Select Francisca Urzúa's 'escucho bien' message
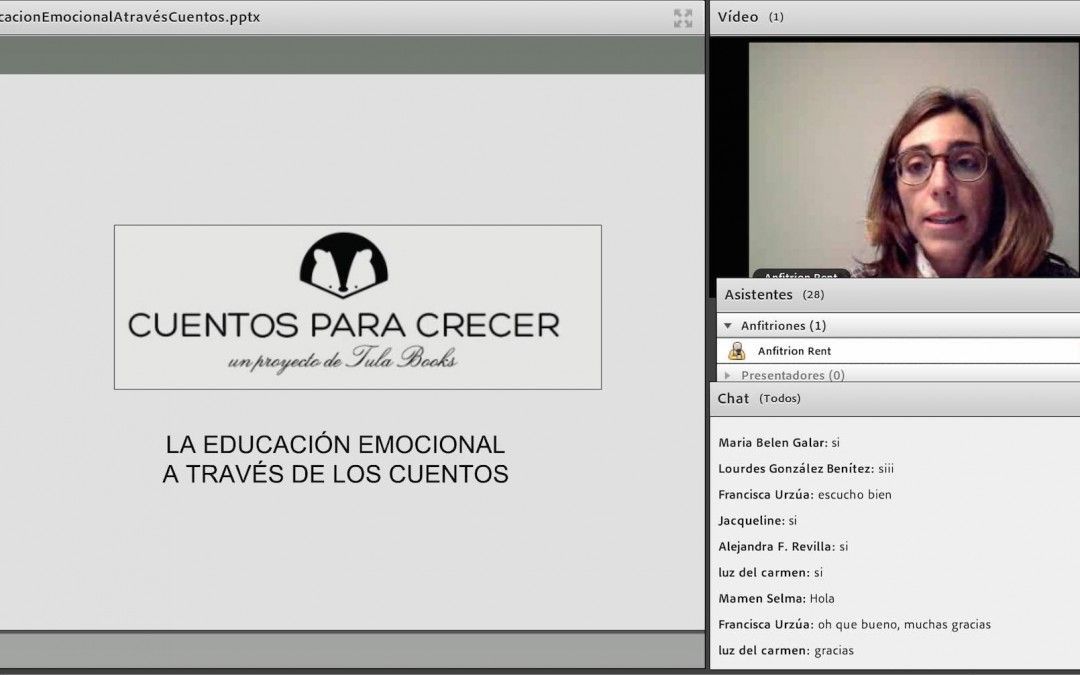Viewport: 1080px width, 675px height. [x=804, y=495]
